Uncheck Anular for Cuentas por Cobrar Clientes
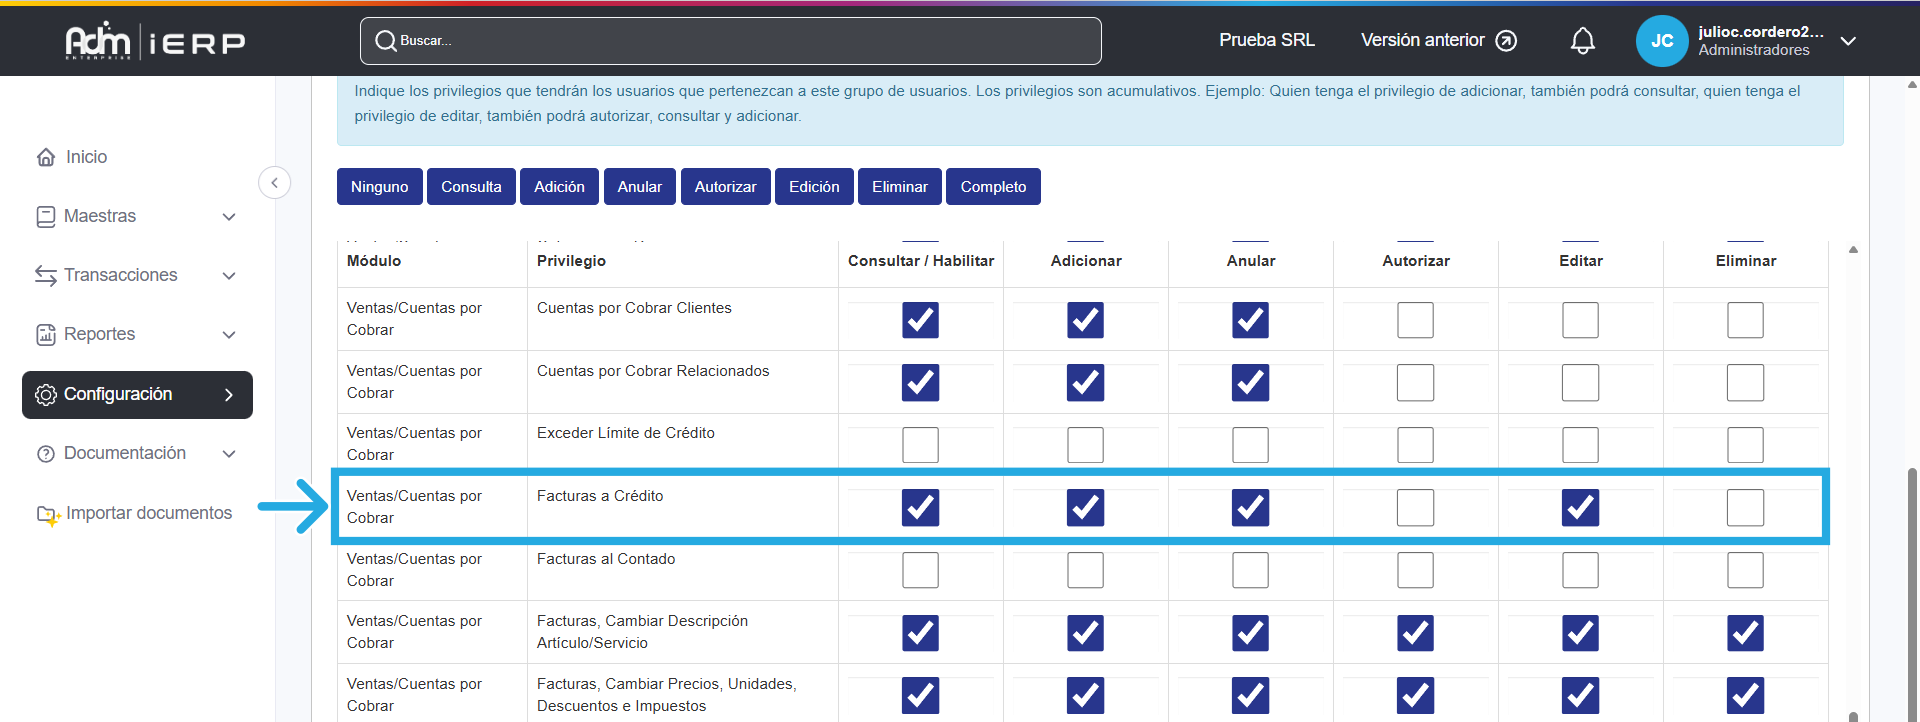This screenshot has height=722, width=1920. point(1250,320)
